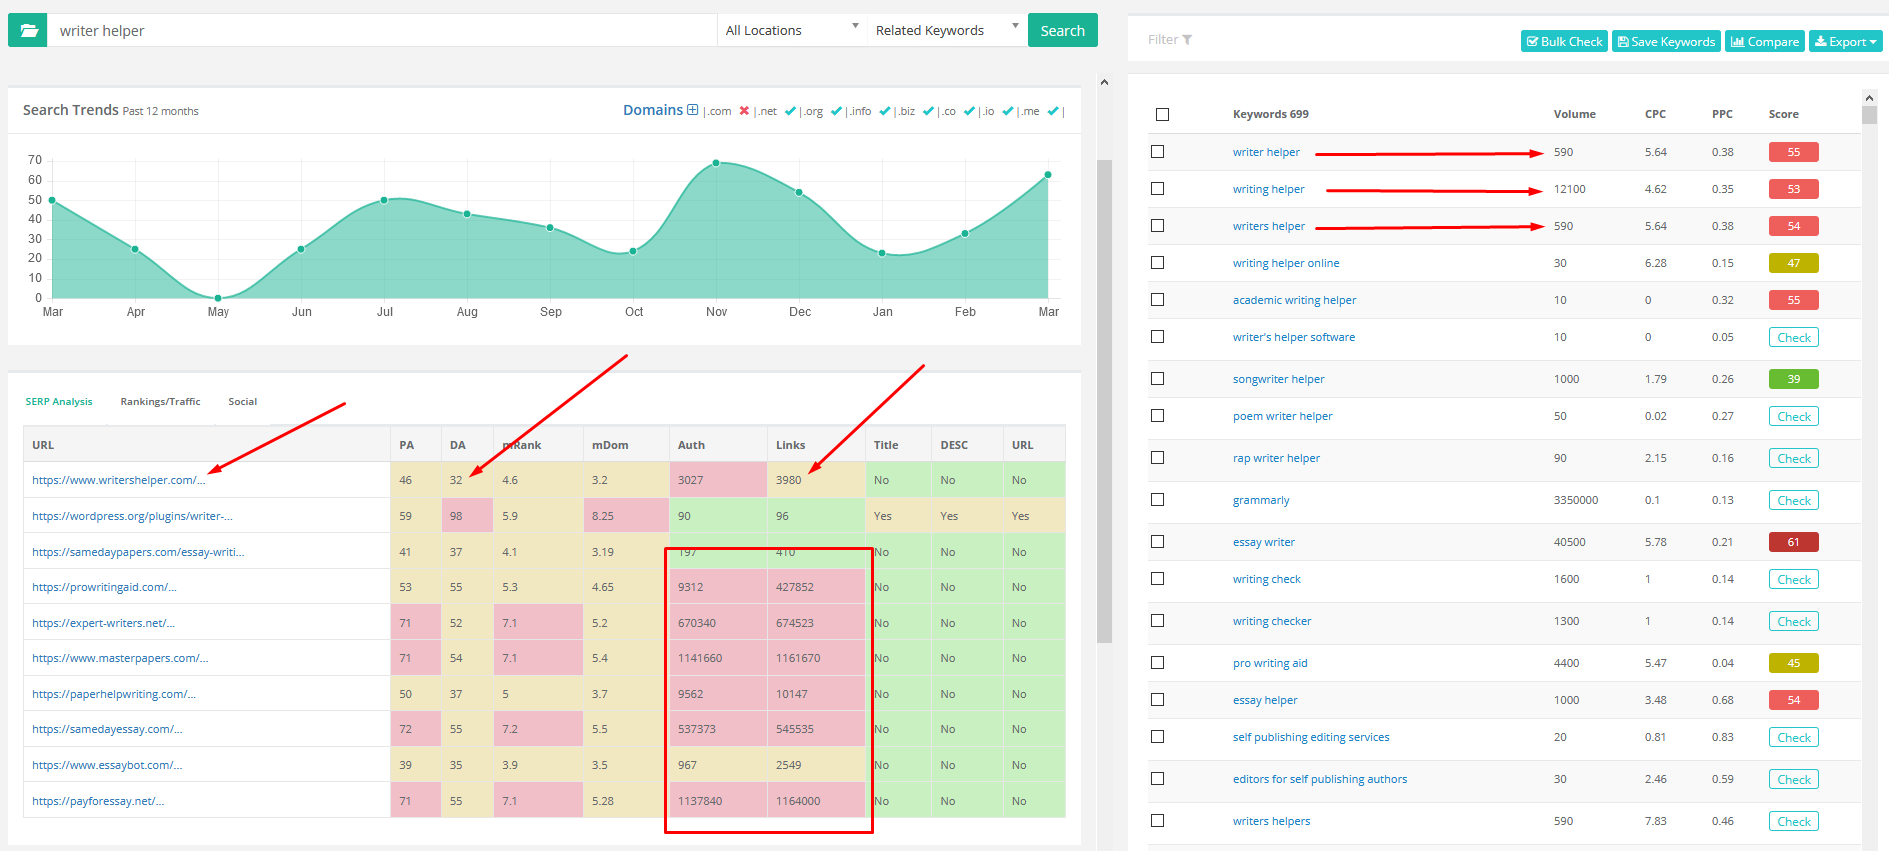Open the Related Keywords dropdown
This screenshot has width=1889, height=851.
click(x=946, y=30)
